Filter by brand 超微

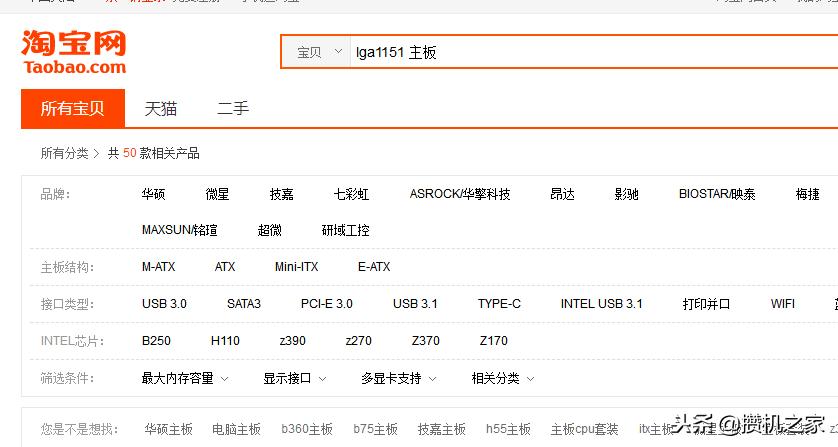pos(269,230)
